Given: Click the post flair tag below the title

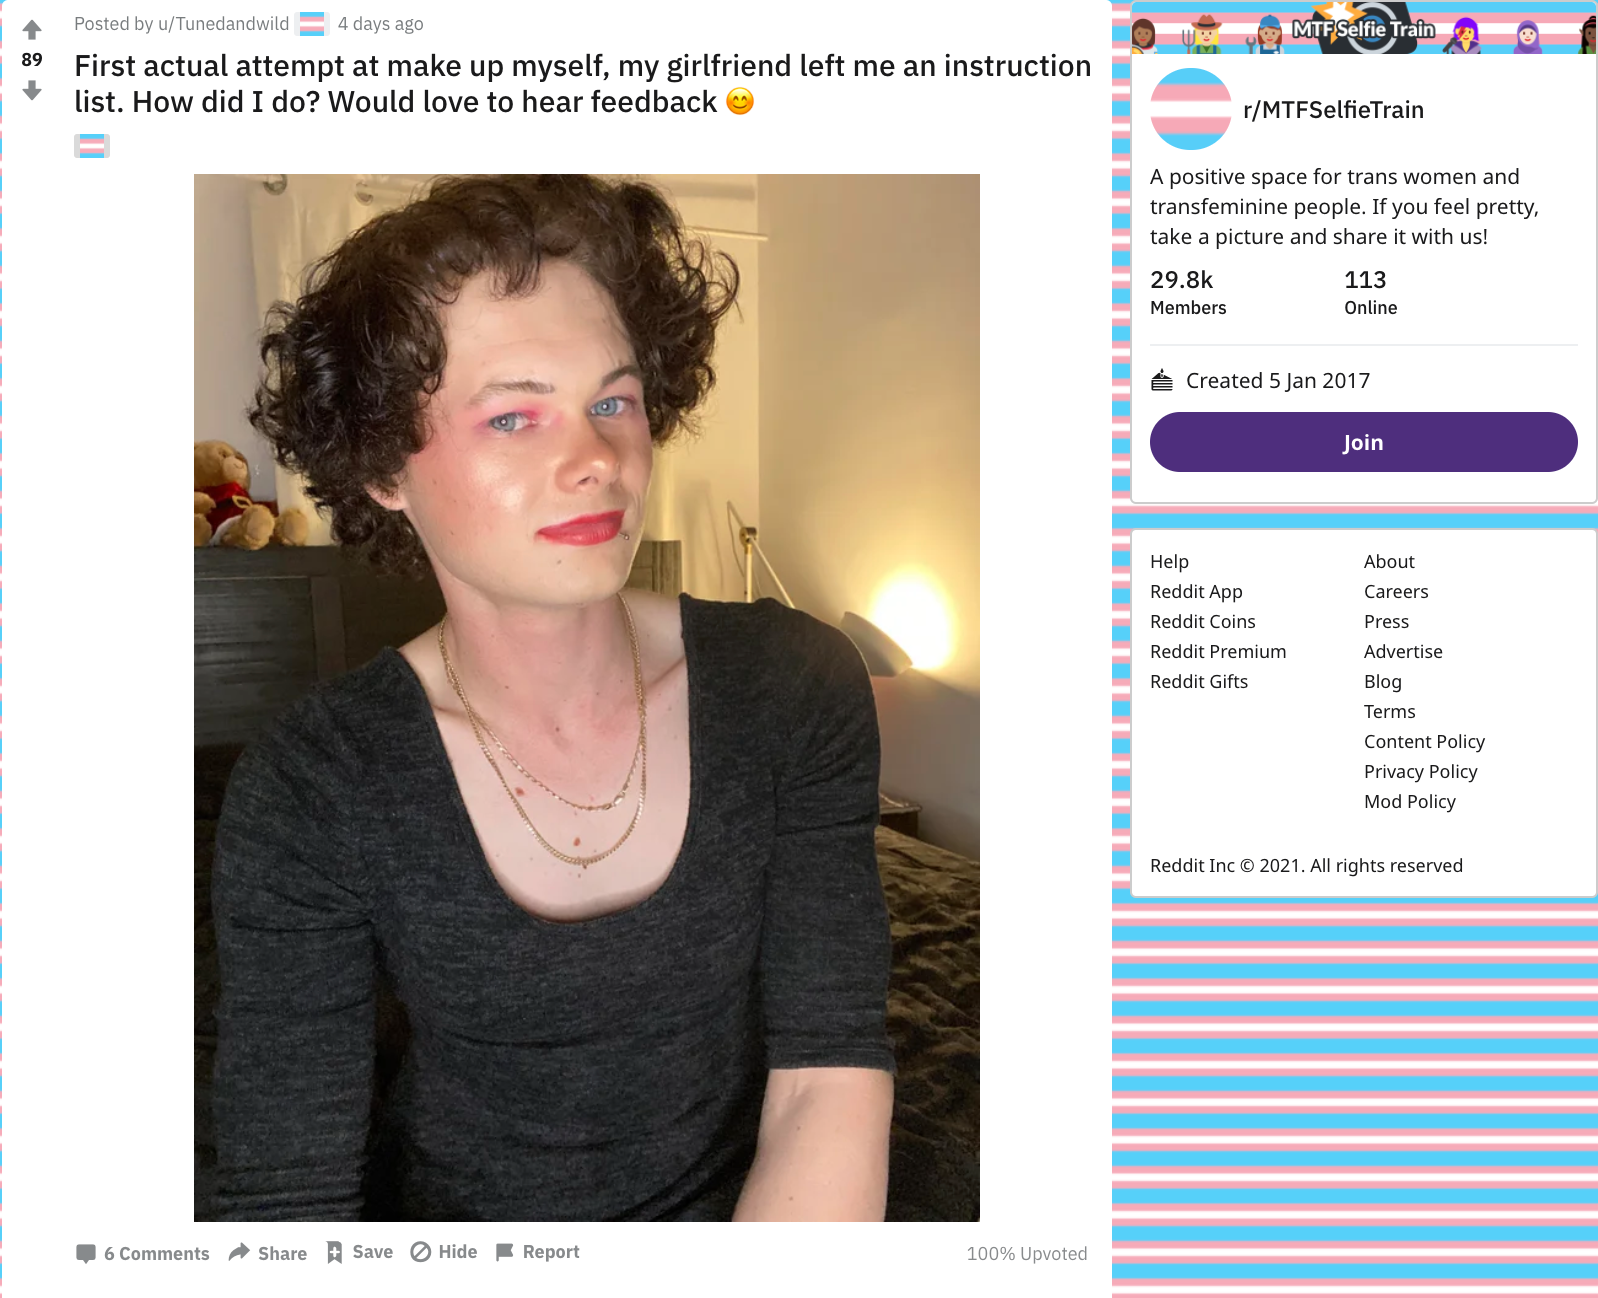Looking at the screenshot, I should [92, 146].
